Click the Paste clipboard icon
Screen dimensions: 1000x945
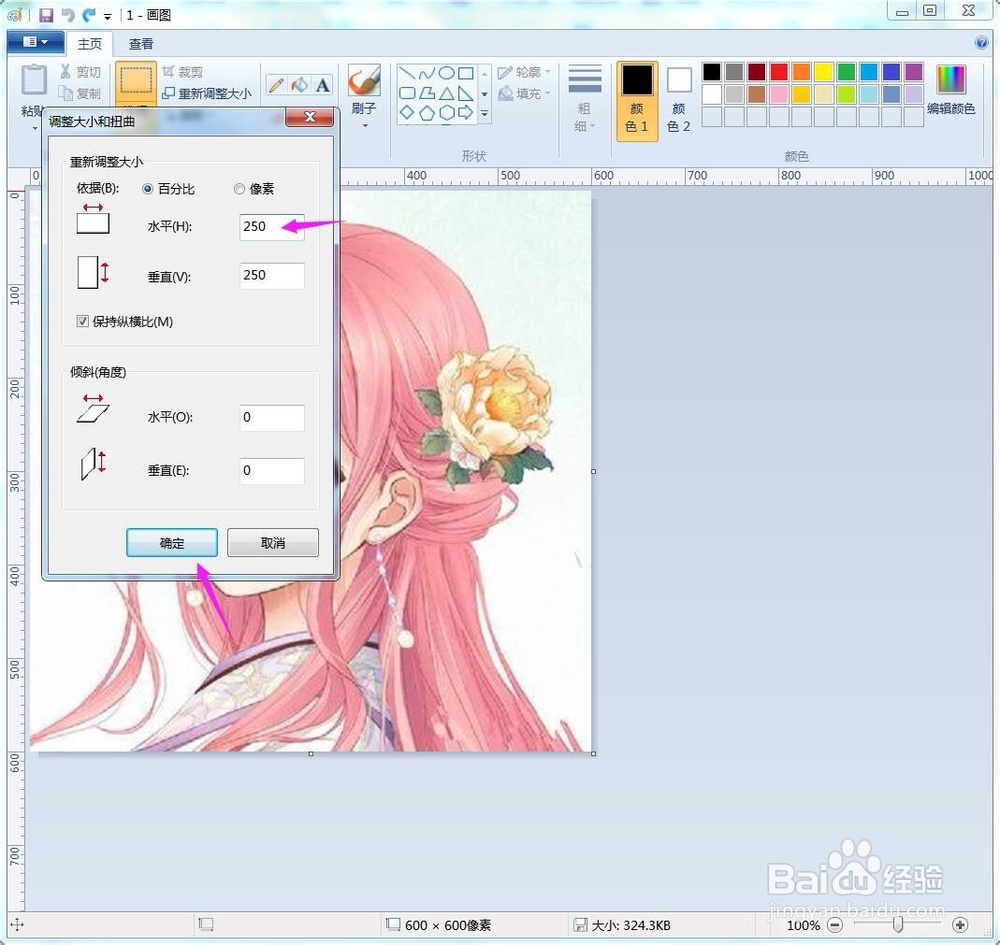click(34, 81)
